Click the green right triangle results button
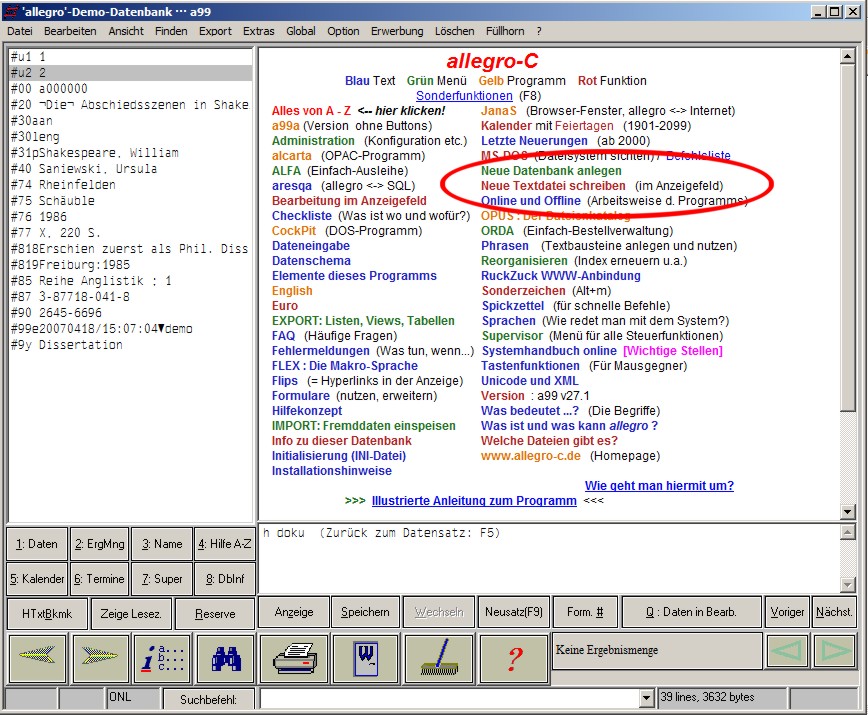 click(833, 651)
